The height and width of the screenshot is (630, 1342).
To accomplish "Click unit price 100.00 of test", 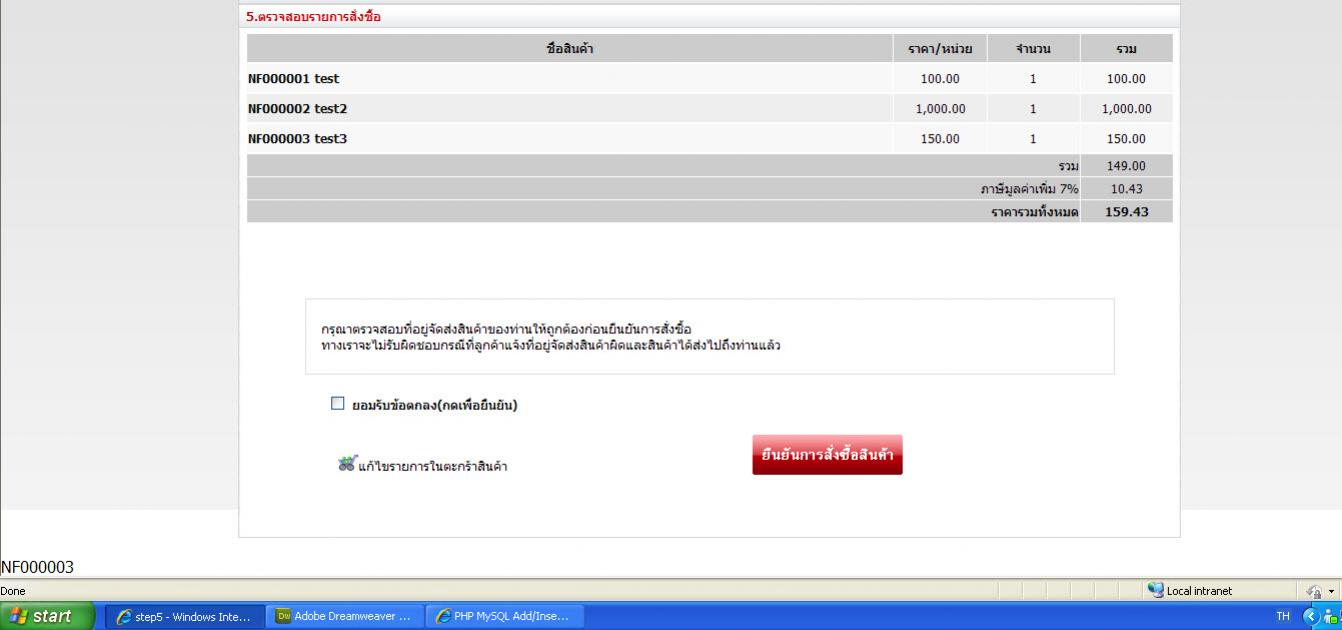I will click(940, 79).
